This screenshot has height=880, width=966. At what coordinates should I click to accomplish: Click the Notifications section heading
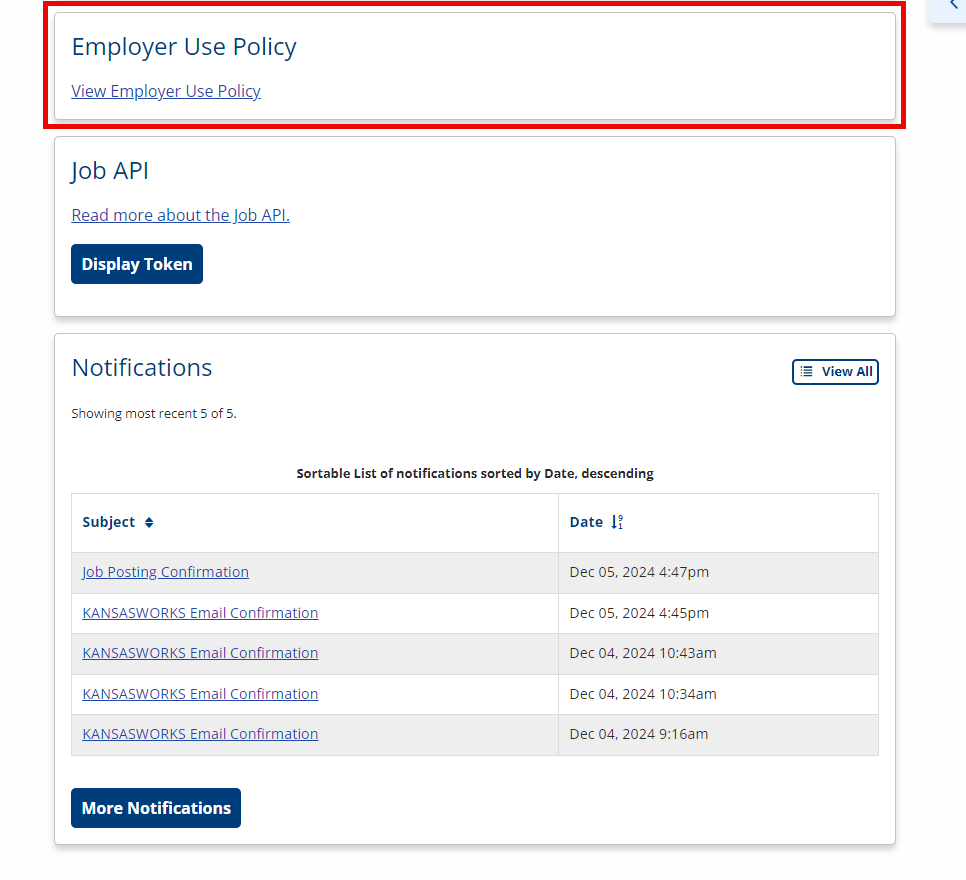click(142, 368)
